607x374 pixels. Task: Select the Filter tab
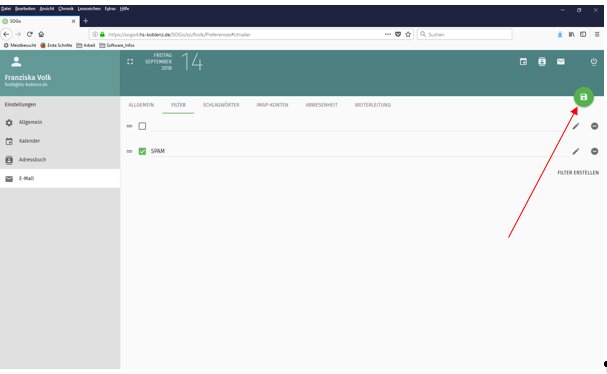point(178,105)
